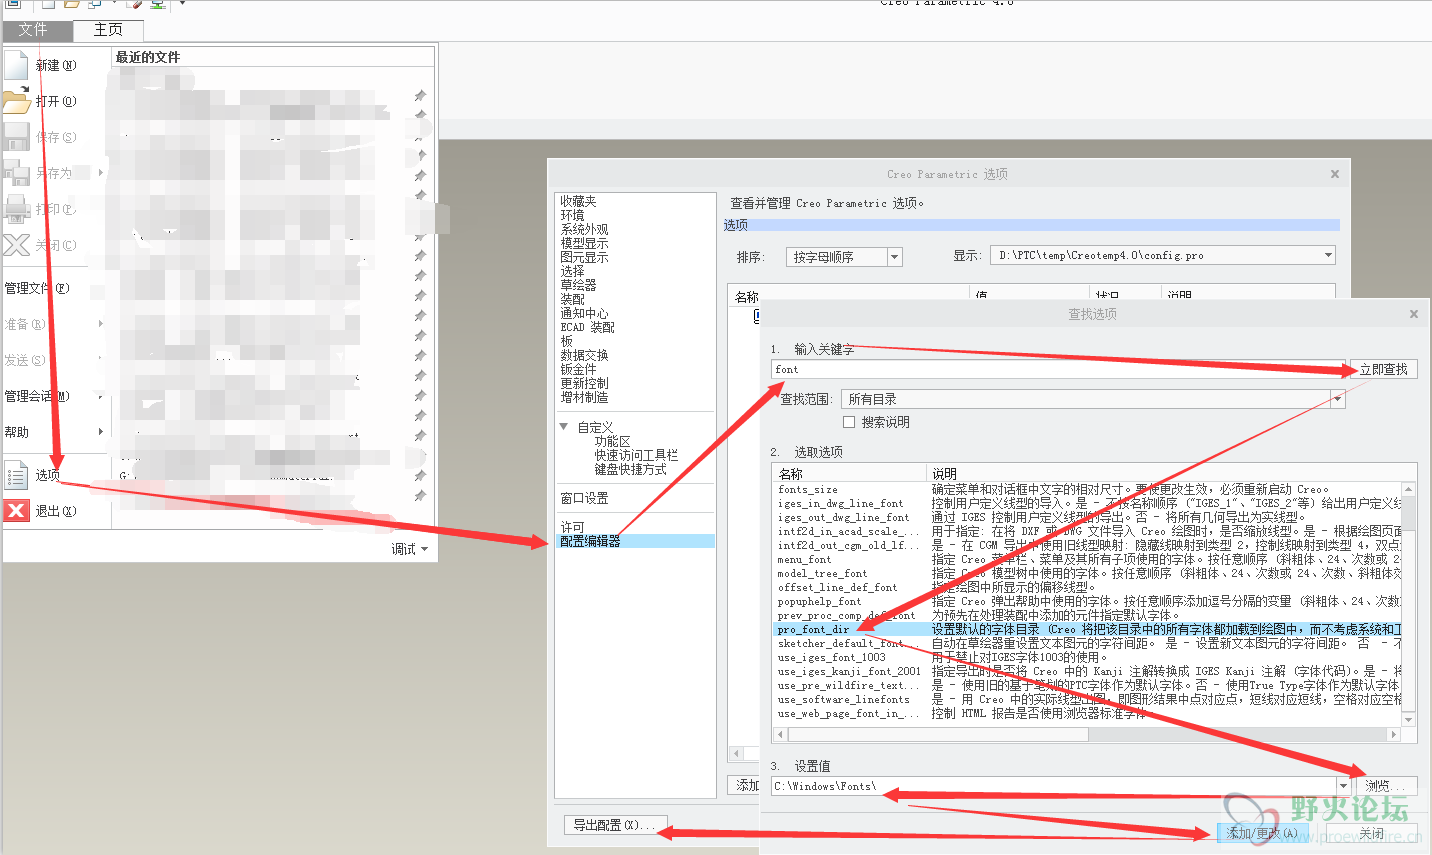Select menu_font option row
The width and height of the screenshot is (1432, 855).
click(x=1088, y=559)
